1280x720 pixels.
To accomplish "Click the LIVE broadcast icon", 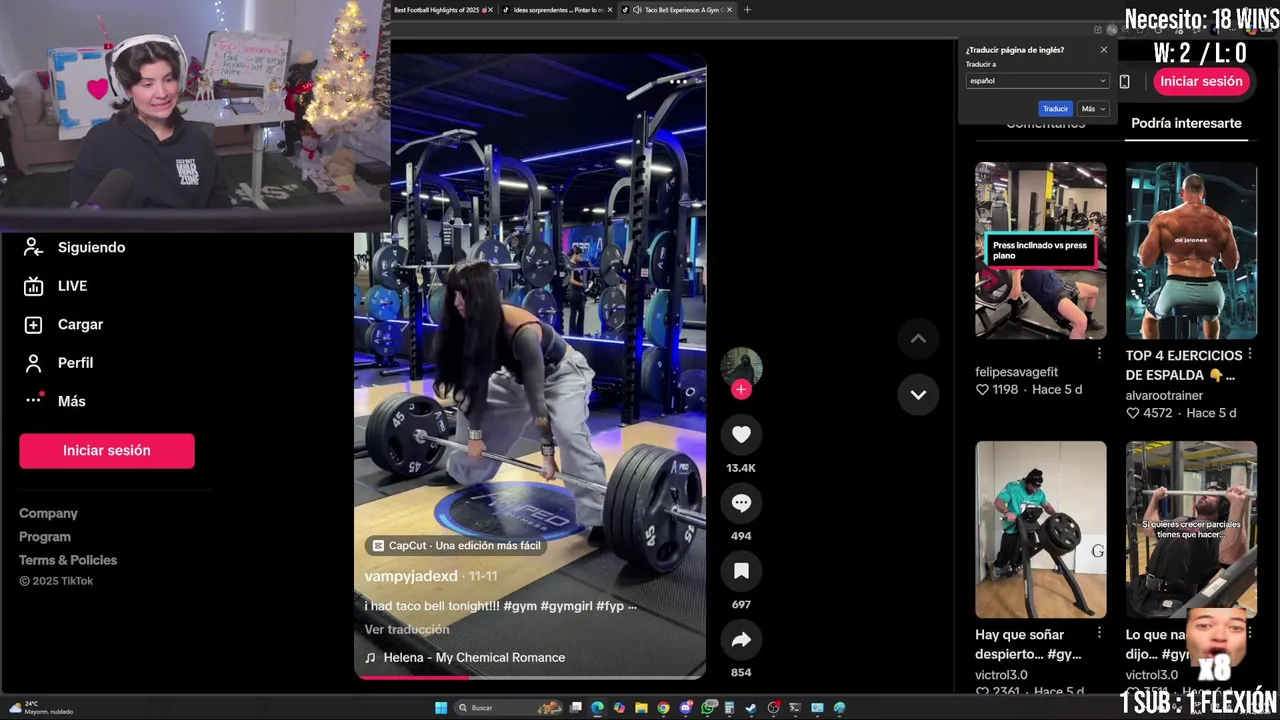I will 33,286.
